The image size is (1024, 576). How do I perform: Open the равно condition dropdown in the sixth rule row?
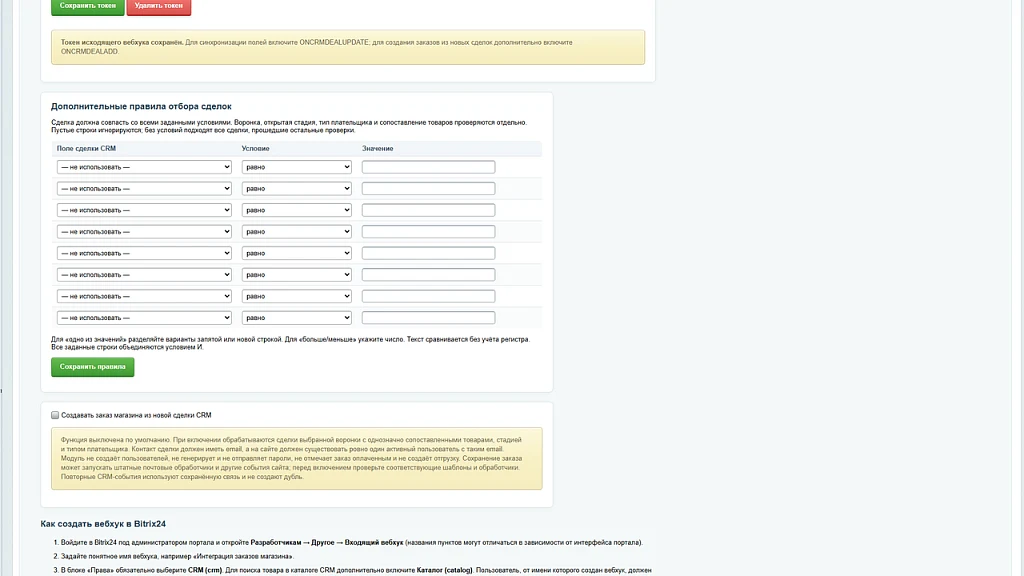(296, 275)
